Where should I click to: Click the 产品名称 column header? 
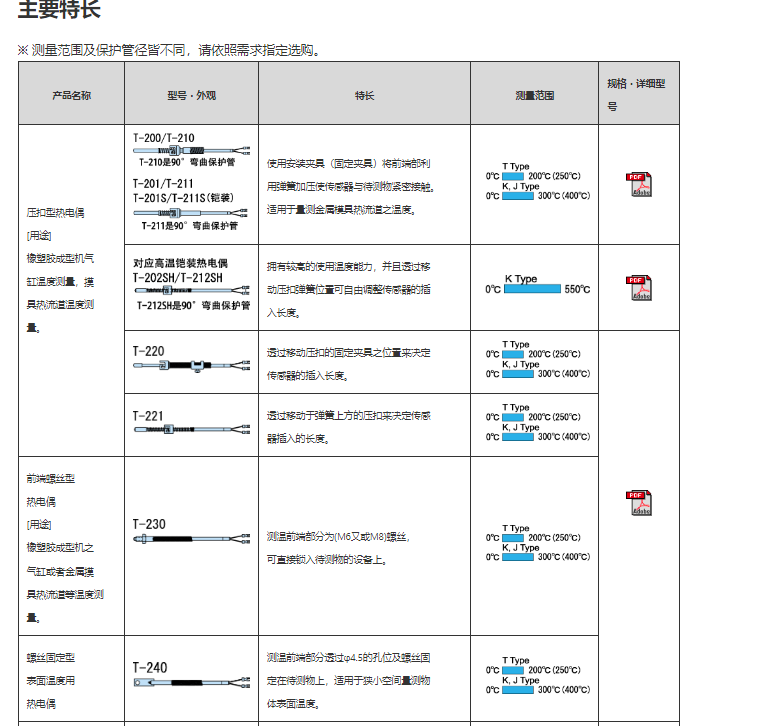71,95
